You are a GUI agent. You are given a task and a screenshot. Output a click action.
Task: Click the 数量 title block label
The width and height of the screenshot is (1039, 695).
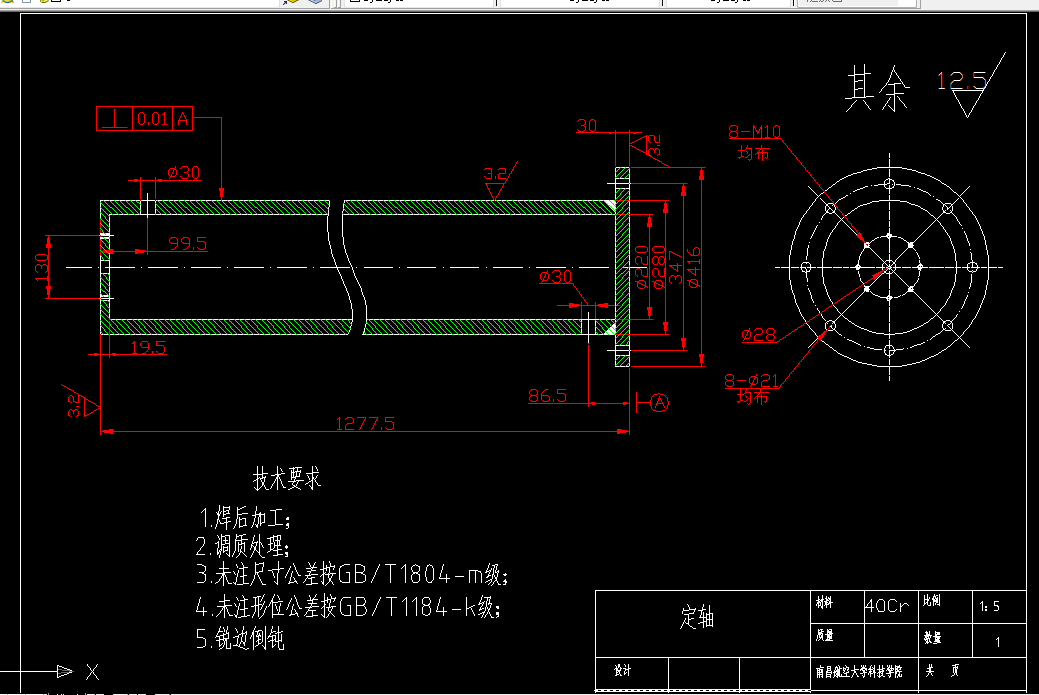point(932,637)
